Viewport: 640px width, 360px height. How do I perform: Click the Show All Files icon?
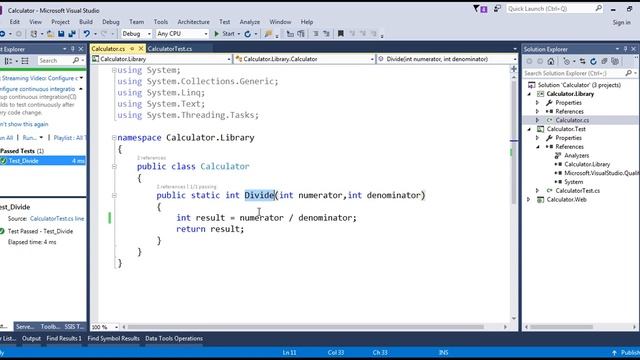coord(615,62)
